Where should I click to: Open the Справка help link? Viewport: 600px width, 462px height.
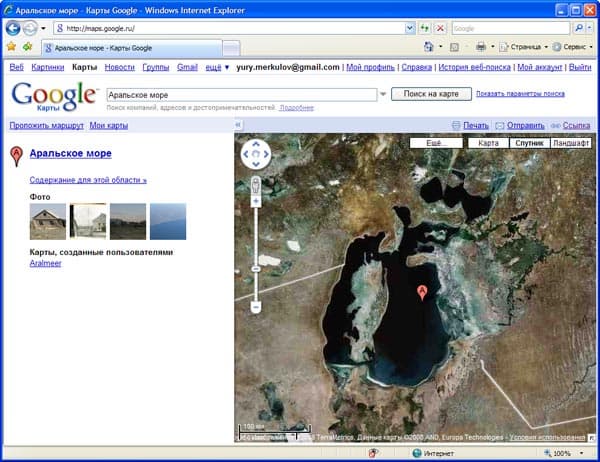coord(417,67)
